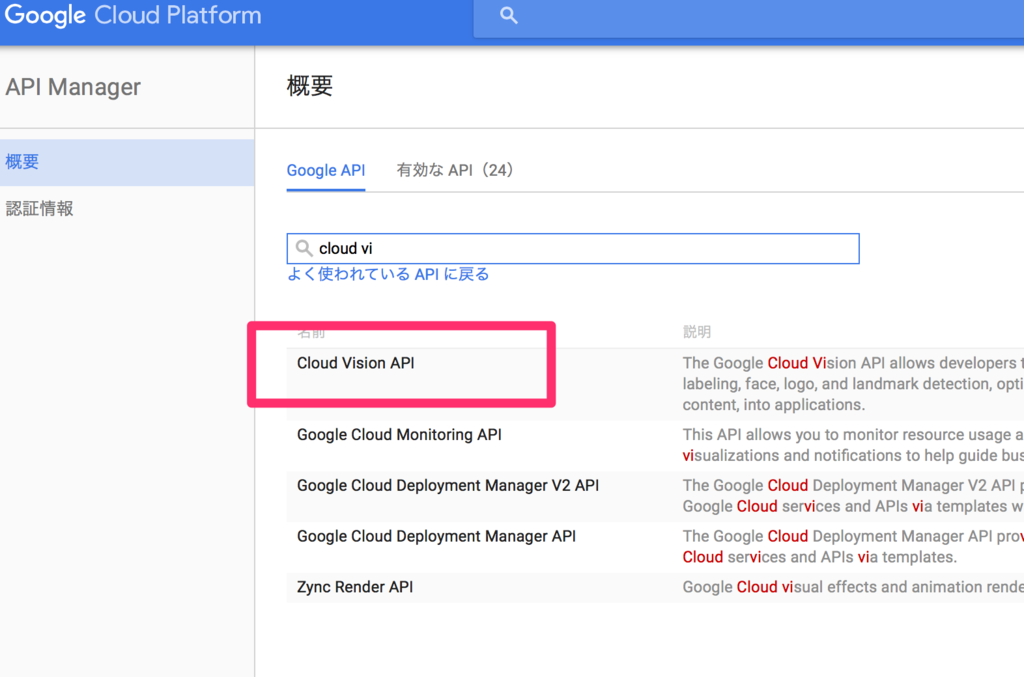Viewport: 1024px width, 677px height.
Task: Click Cloud Vision API description text
Action: (853, 384)
